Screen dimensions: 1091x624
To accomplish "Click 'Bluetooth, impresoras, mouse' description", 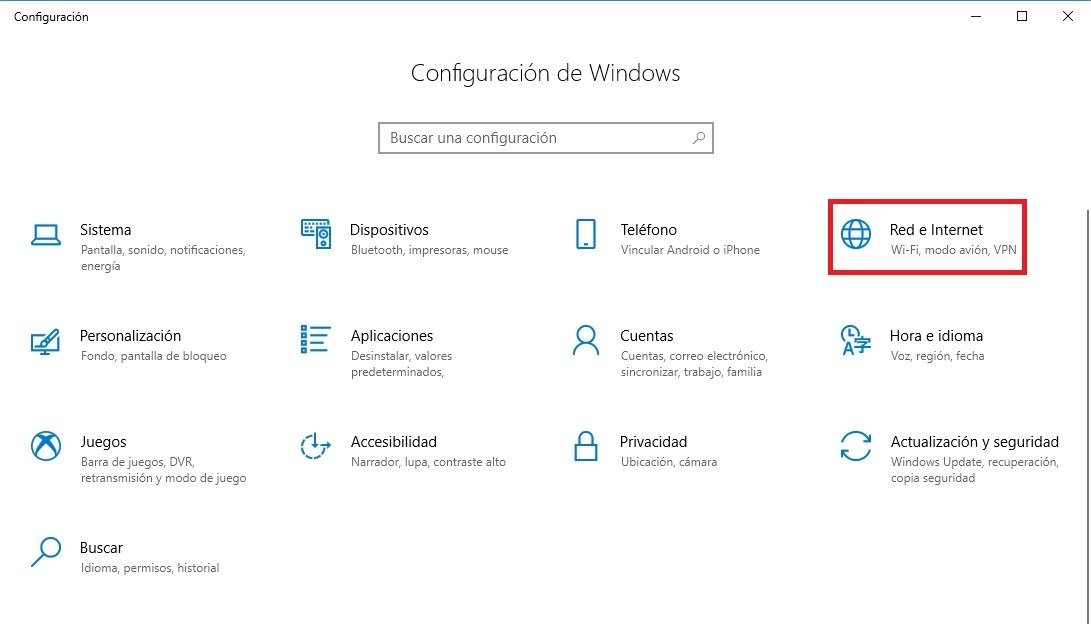I will [429, 250].
